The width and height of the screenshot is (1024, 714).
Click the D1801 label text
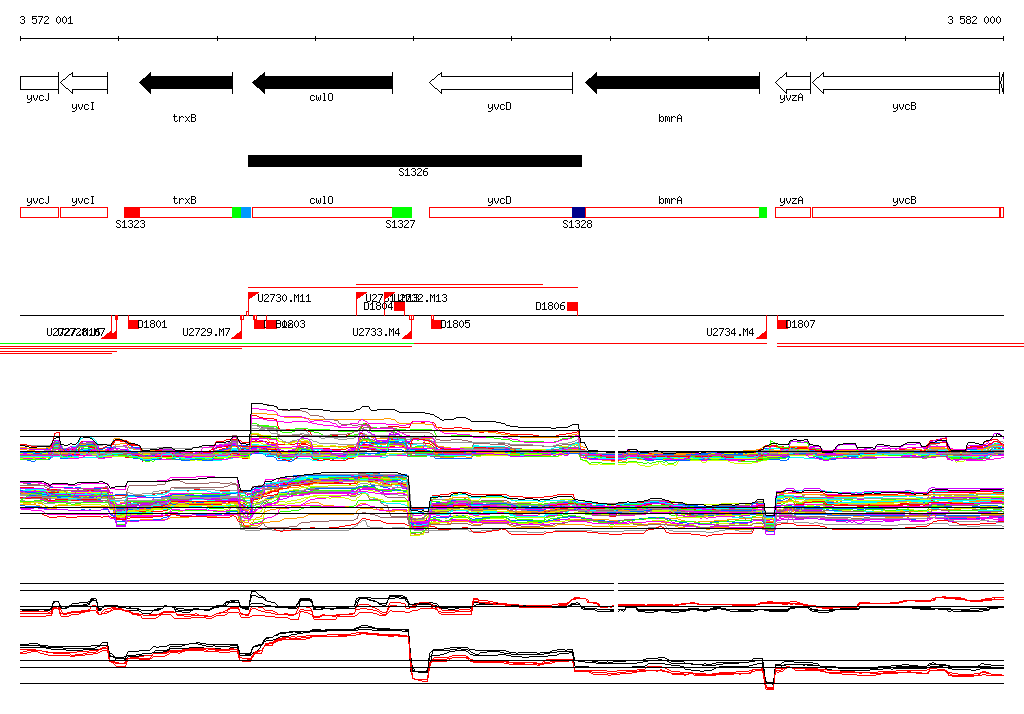pyautogui.click(x=152, y=324)
